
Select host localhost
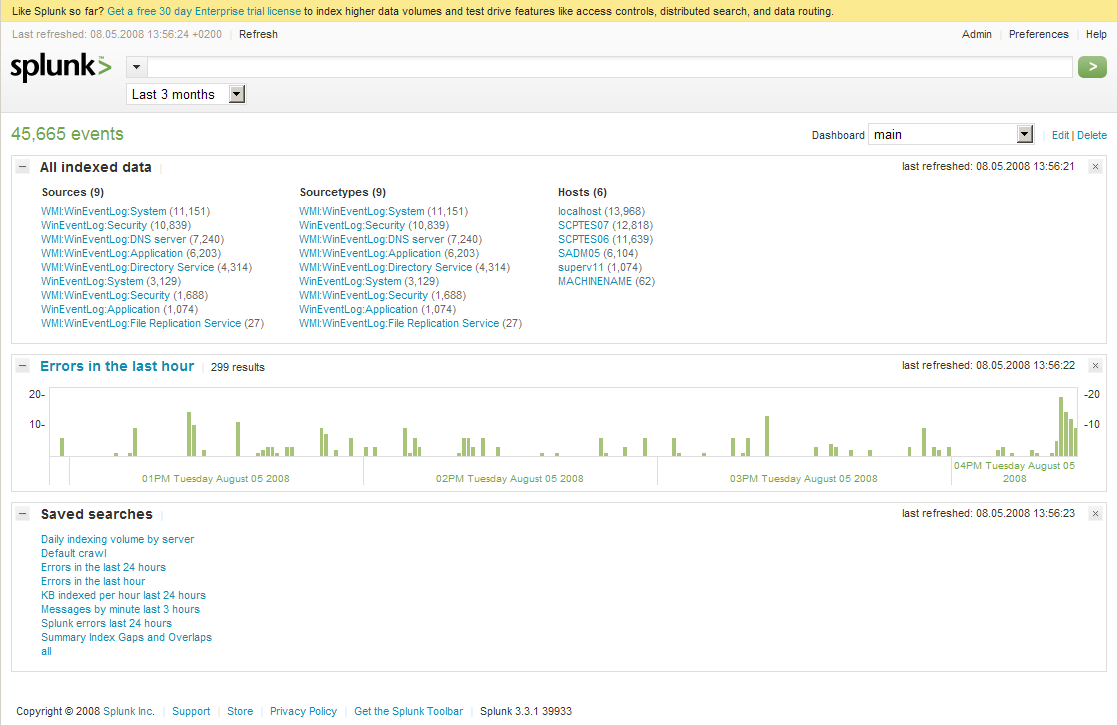[579, 212]
